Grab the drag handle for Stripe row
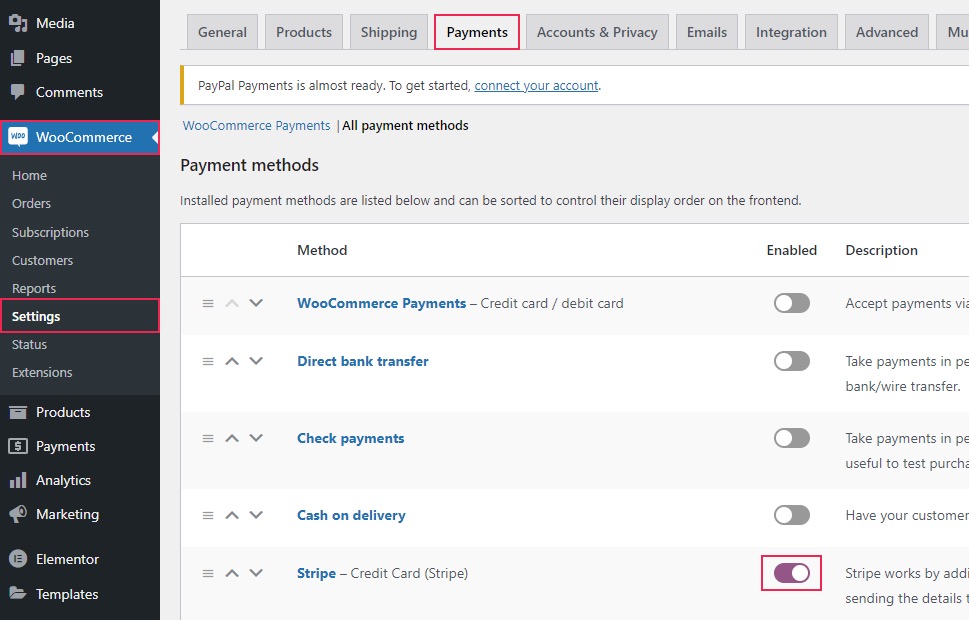The height and width of the screenshot is (620, 969). click(x=208, y=574)
